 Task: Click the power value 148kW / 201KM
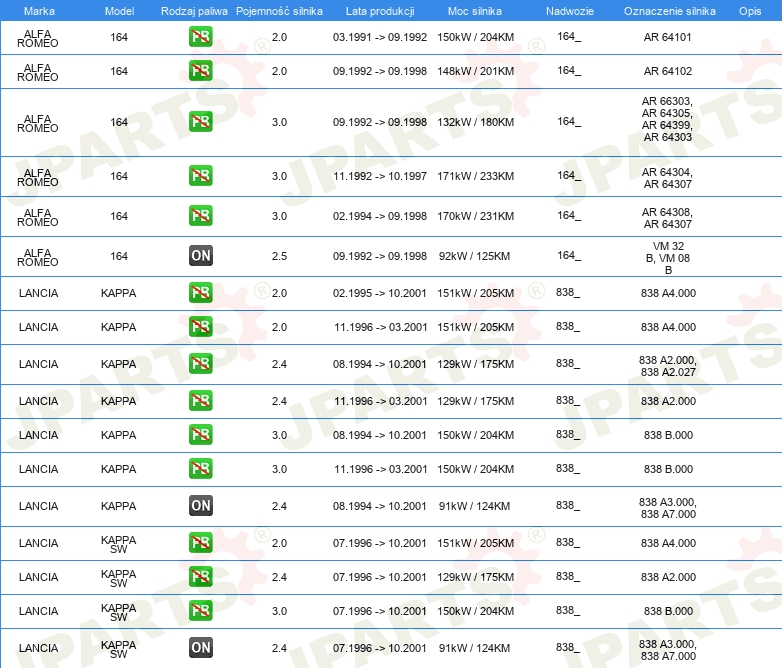click(475, 71)
